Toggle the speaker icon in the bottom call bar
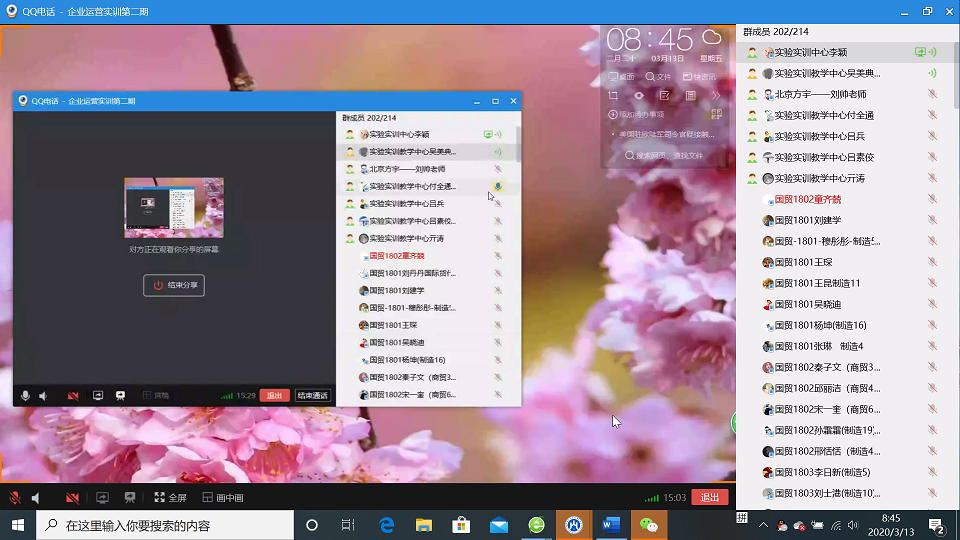The width and height of the screenshot is (960, 540). tap(36, 497)
